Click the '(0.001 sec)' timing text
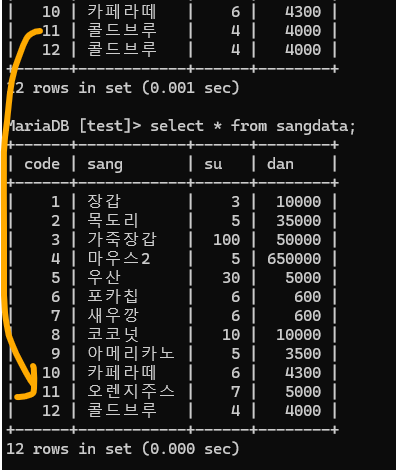396x470 pixels. pos(191,88)
